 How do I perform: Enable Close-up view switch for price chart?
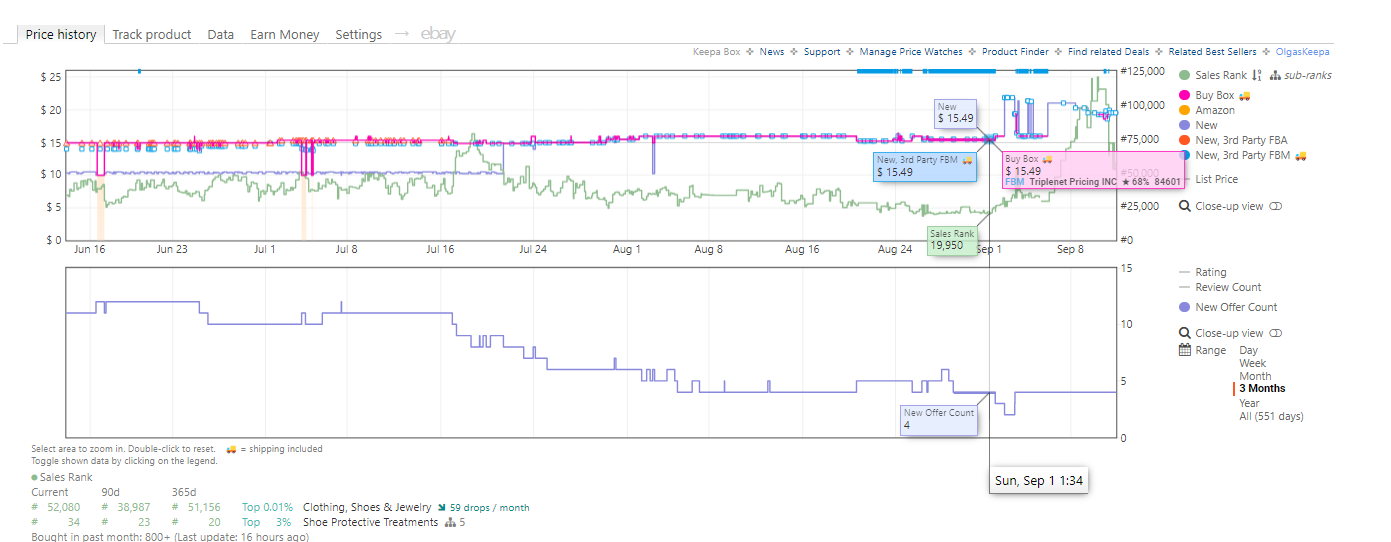point(1275,206)
